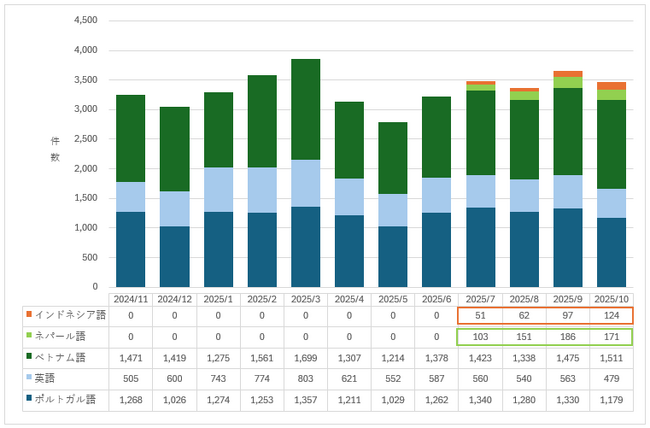The width and height of the screenshot is (650, 428).
Task: Click the light blue English segment of 2025/1 bar
Action: coord(218,190)
